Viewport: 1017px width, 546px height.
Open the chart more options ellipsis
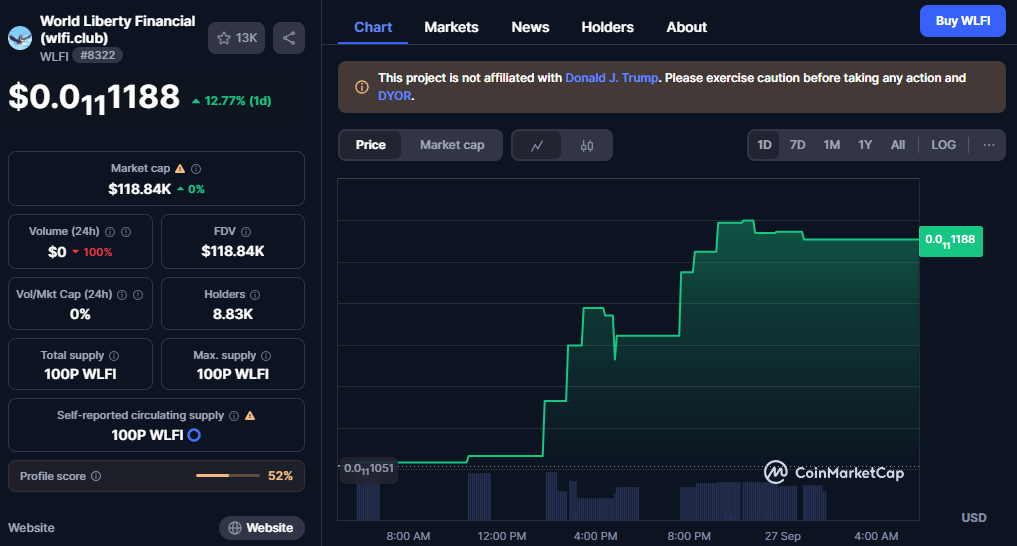tap(988, 145)
